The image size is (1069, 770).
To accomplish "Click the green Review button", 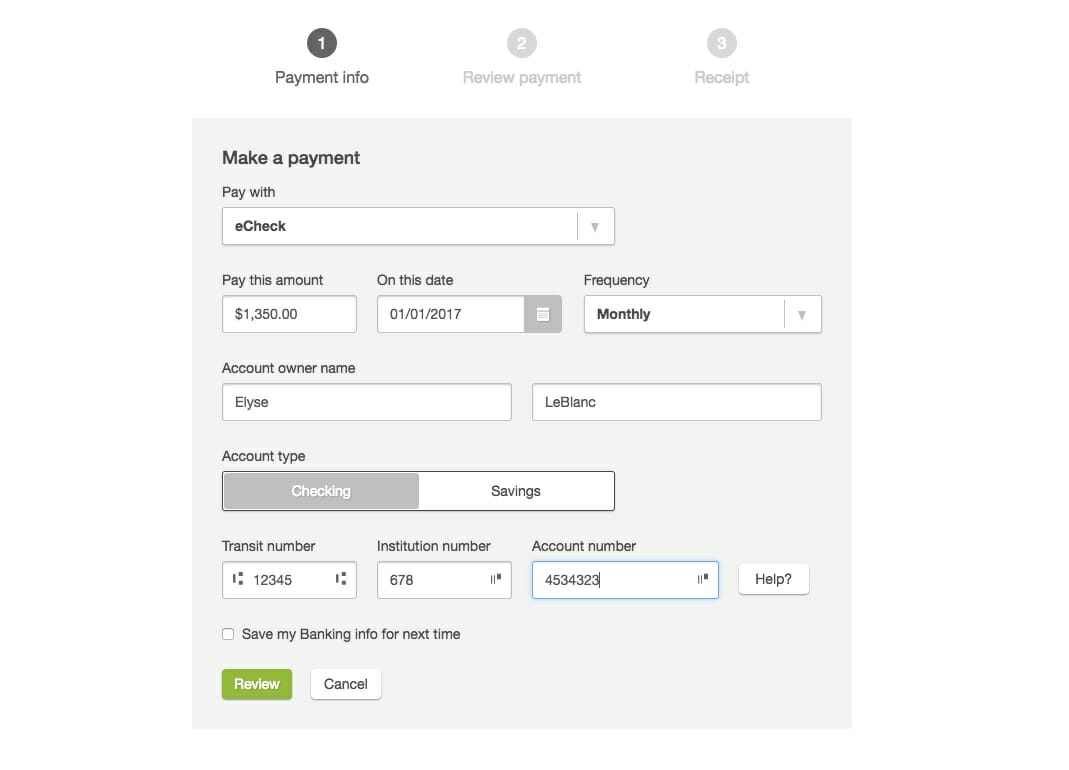I will click(257, 684).
